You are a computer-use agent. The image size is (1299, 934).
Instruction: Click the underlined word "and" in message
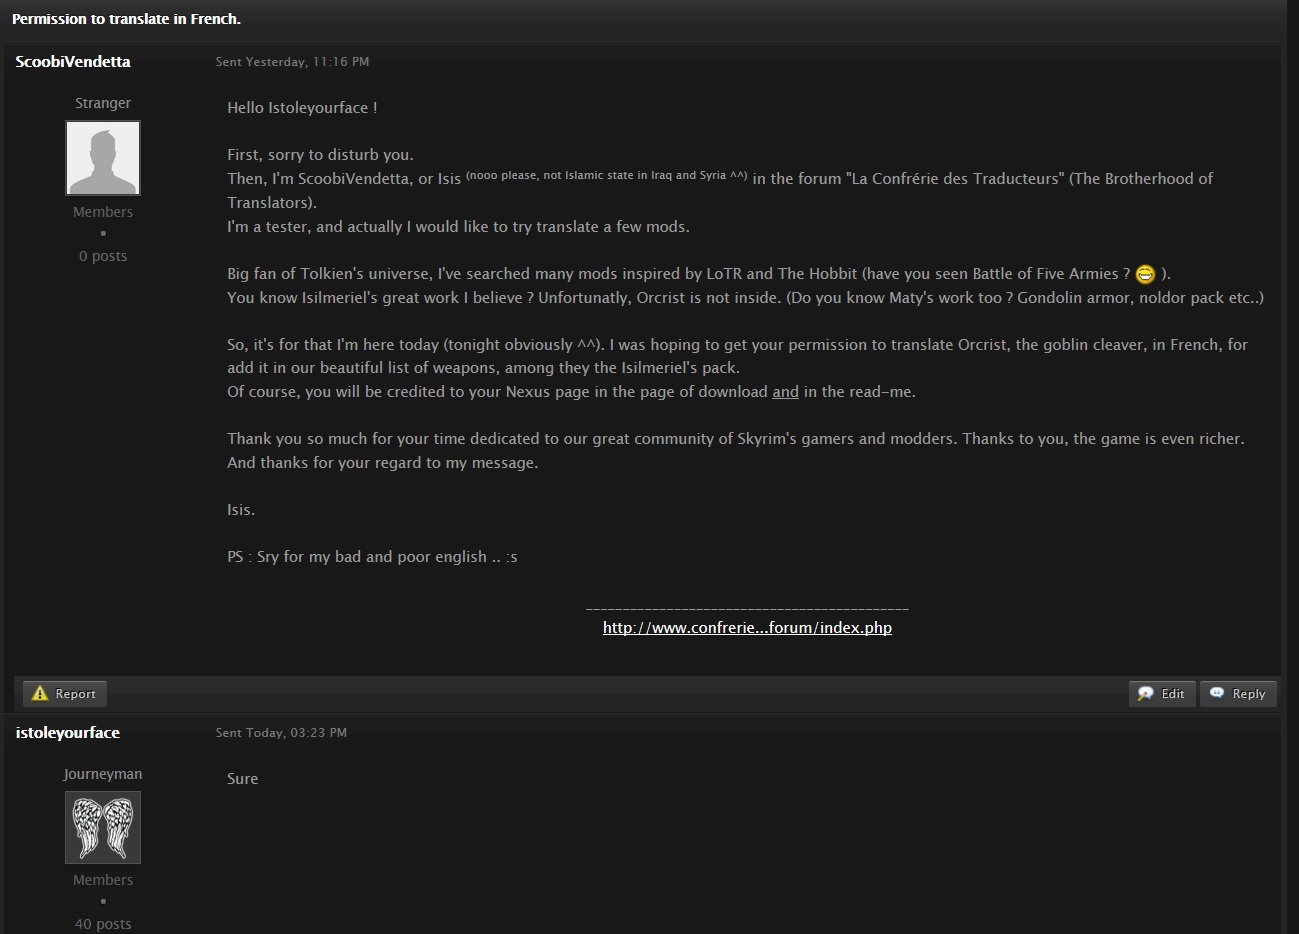tap(785, 392)
